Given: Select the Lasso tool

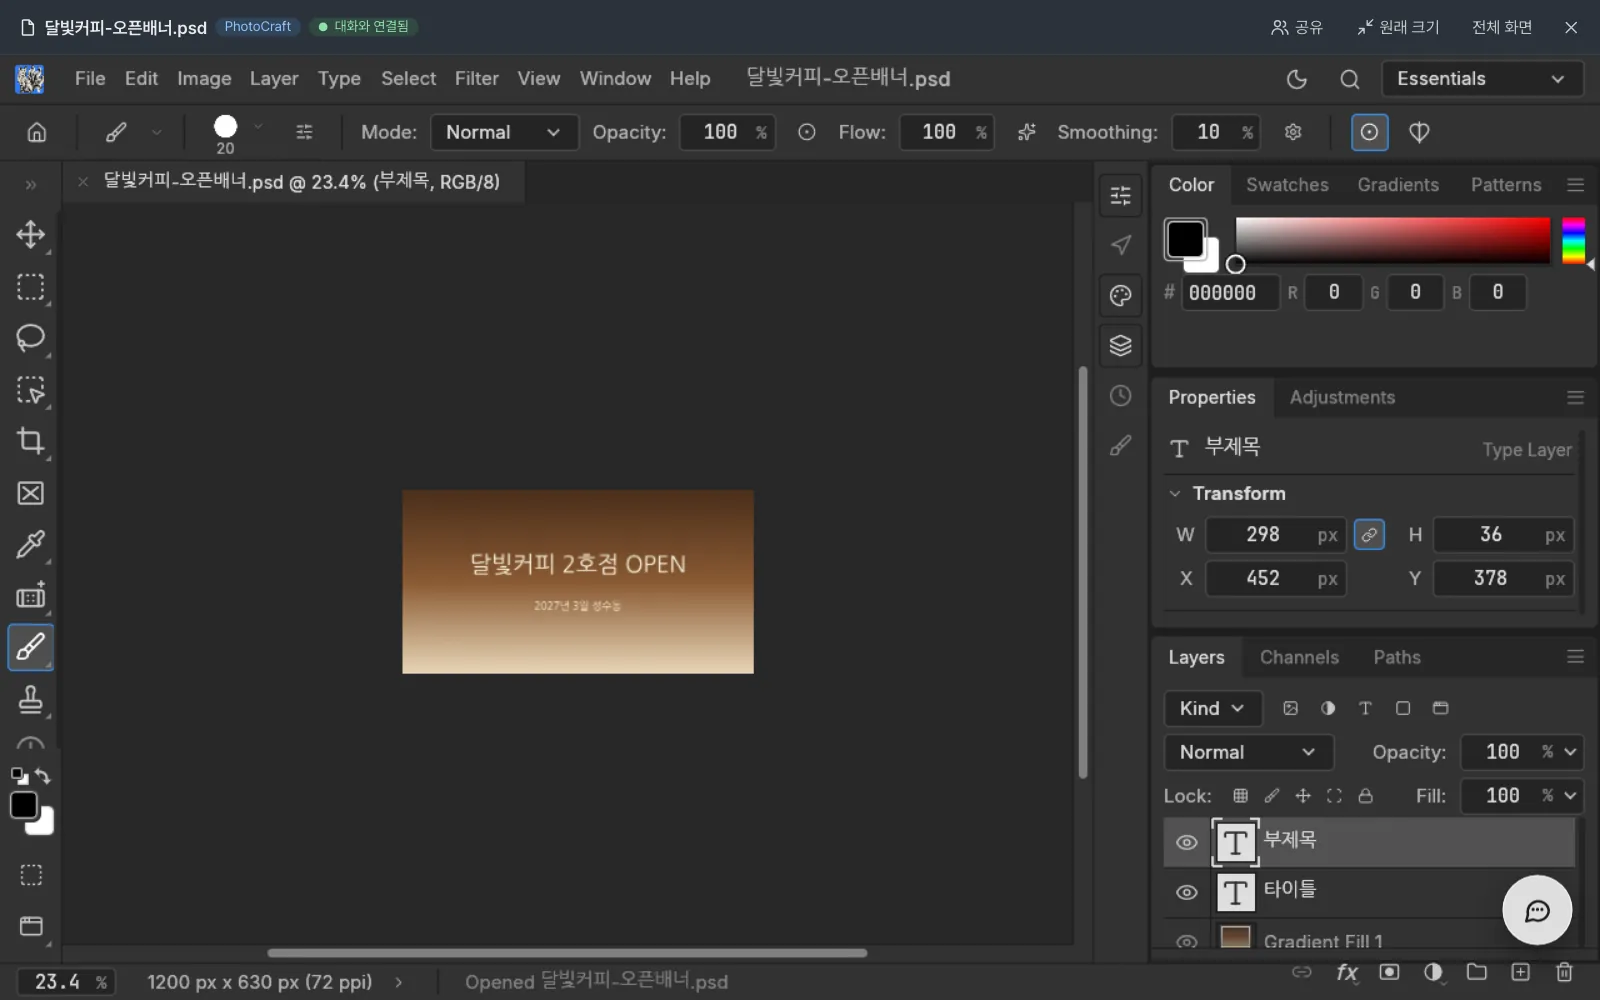Looking at the screenshot, I should click(x=31, y=338).
